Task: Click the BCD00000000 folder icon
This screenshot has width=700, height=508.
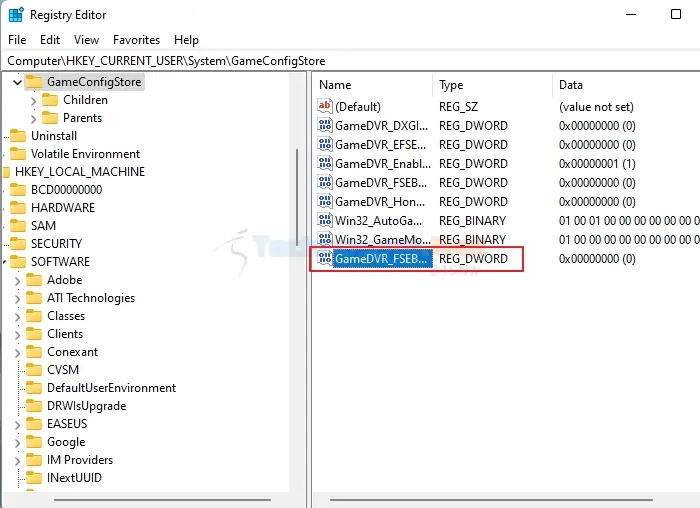Action: point(18,190)
